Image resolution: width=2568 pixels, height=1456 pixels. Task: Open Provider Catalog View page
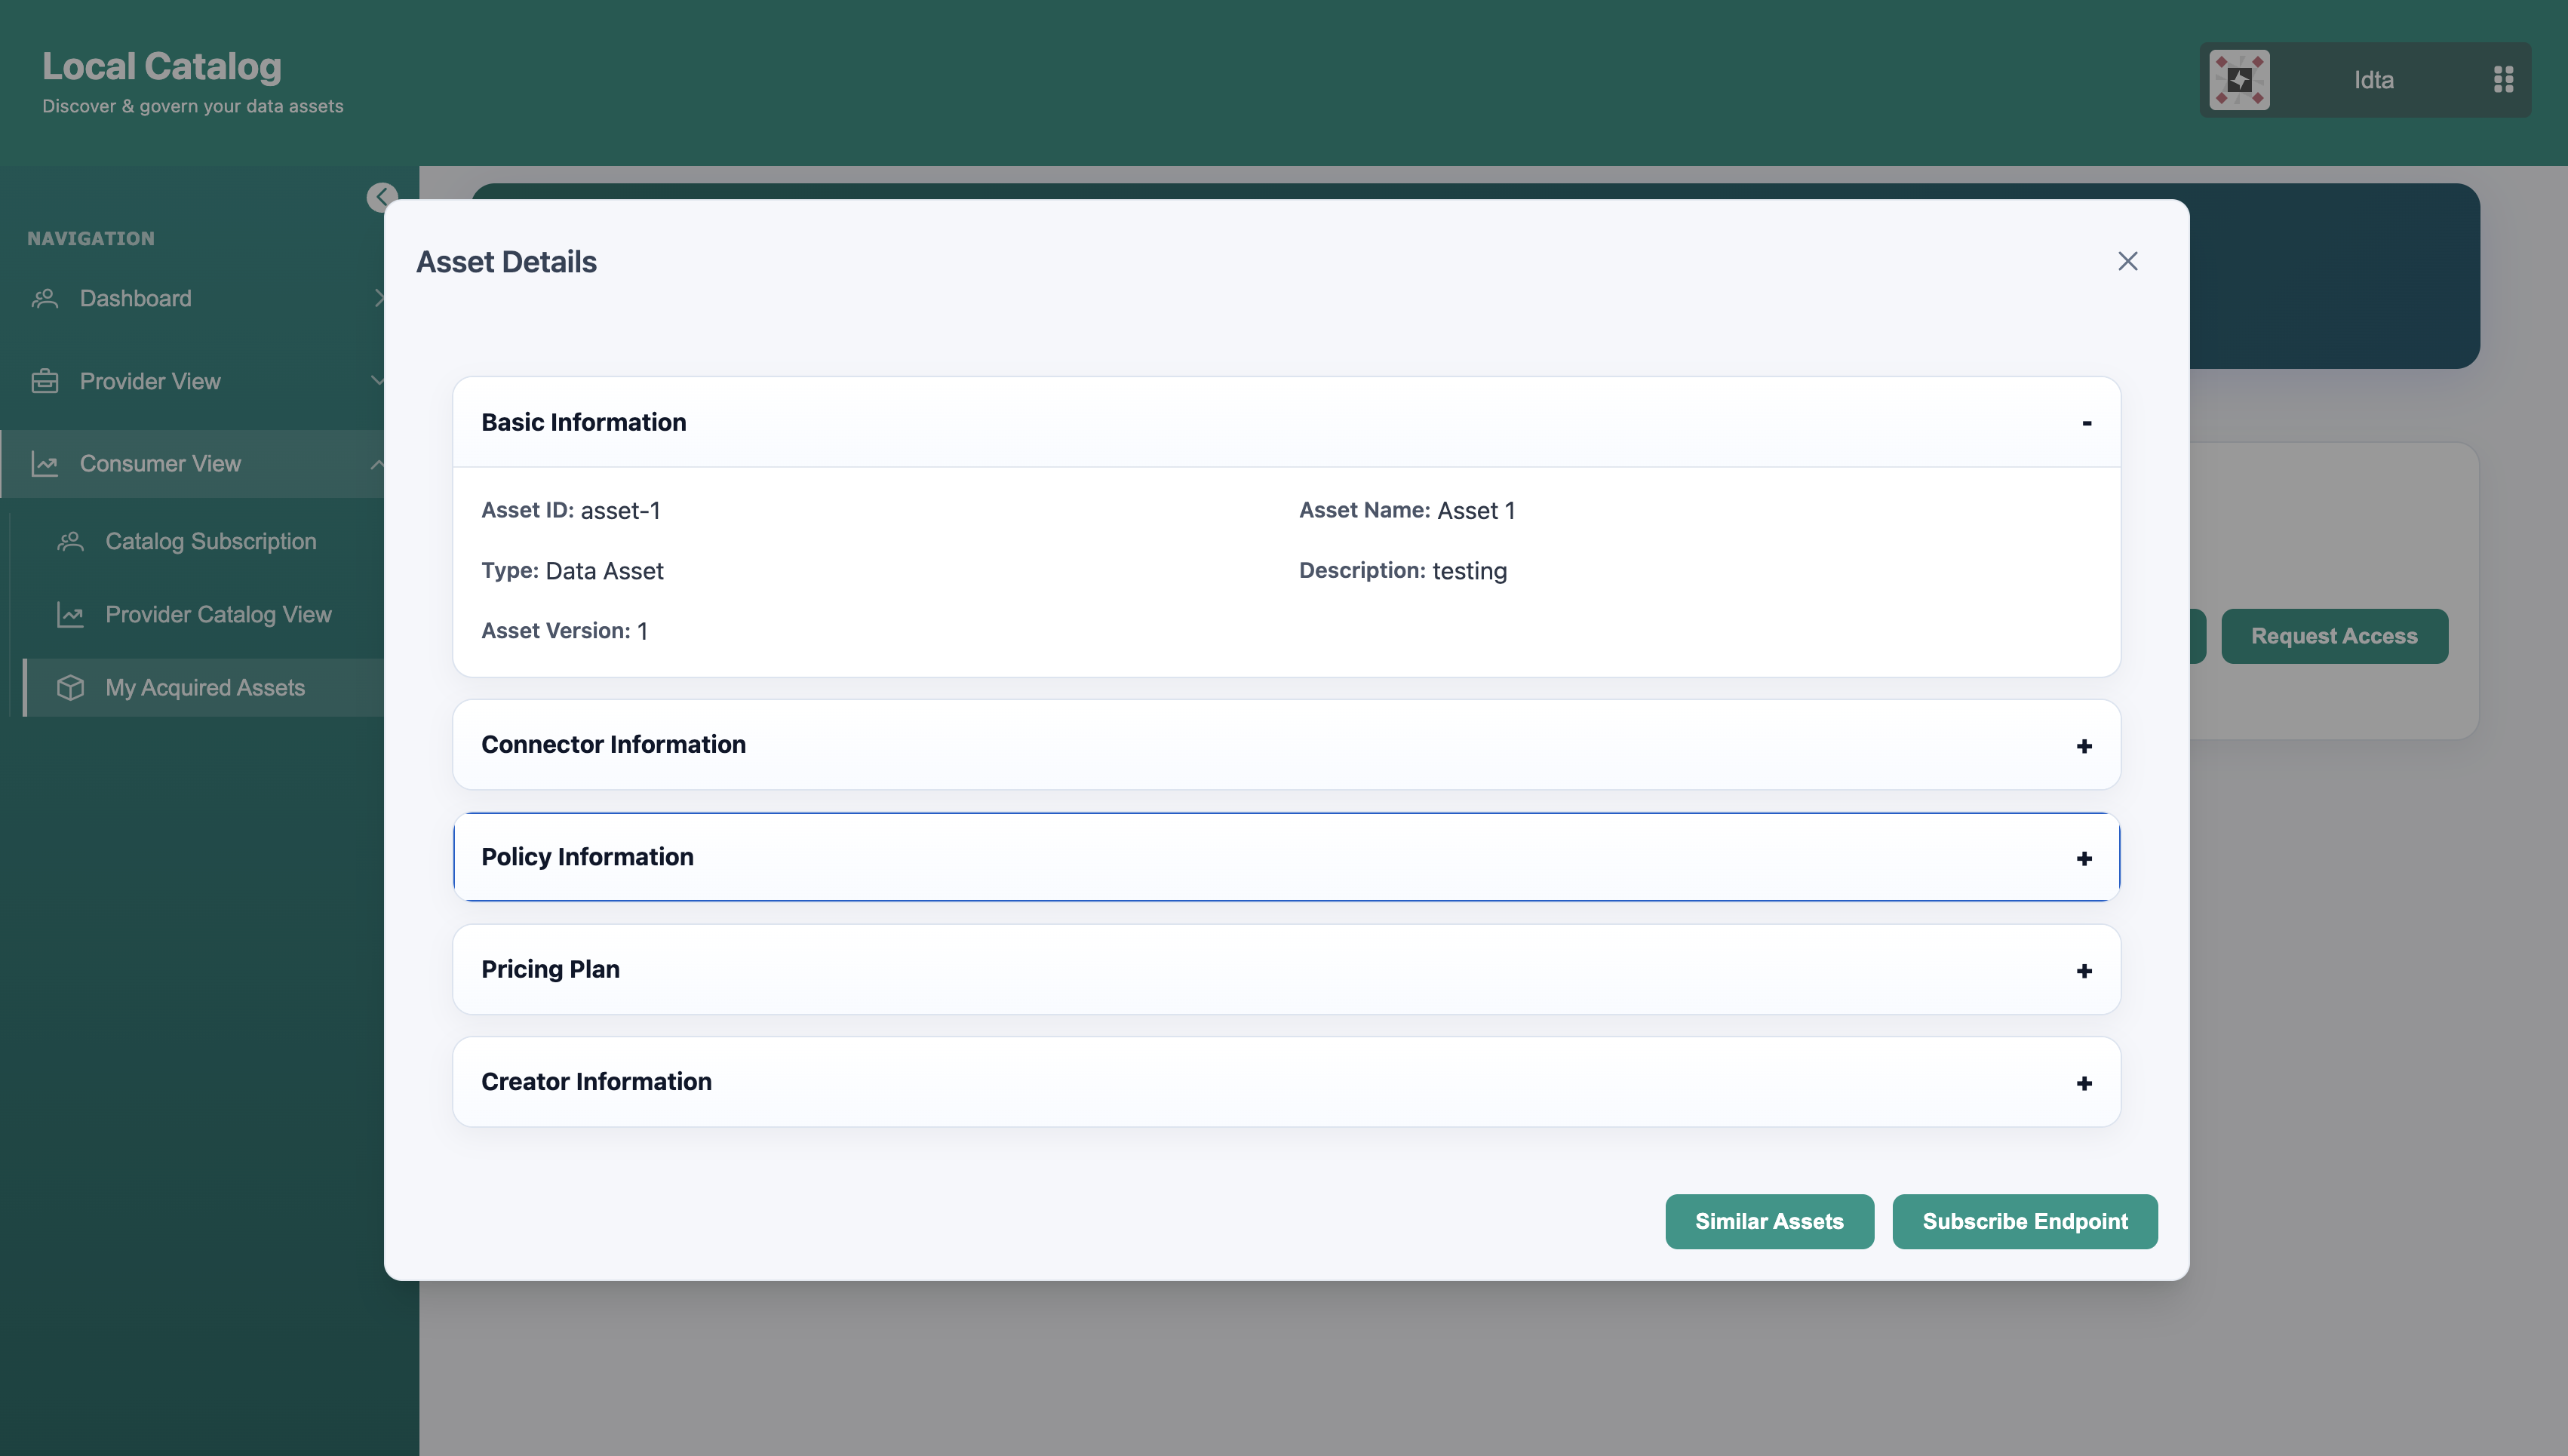pyautogui.click(x=218, y=614)
